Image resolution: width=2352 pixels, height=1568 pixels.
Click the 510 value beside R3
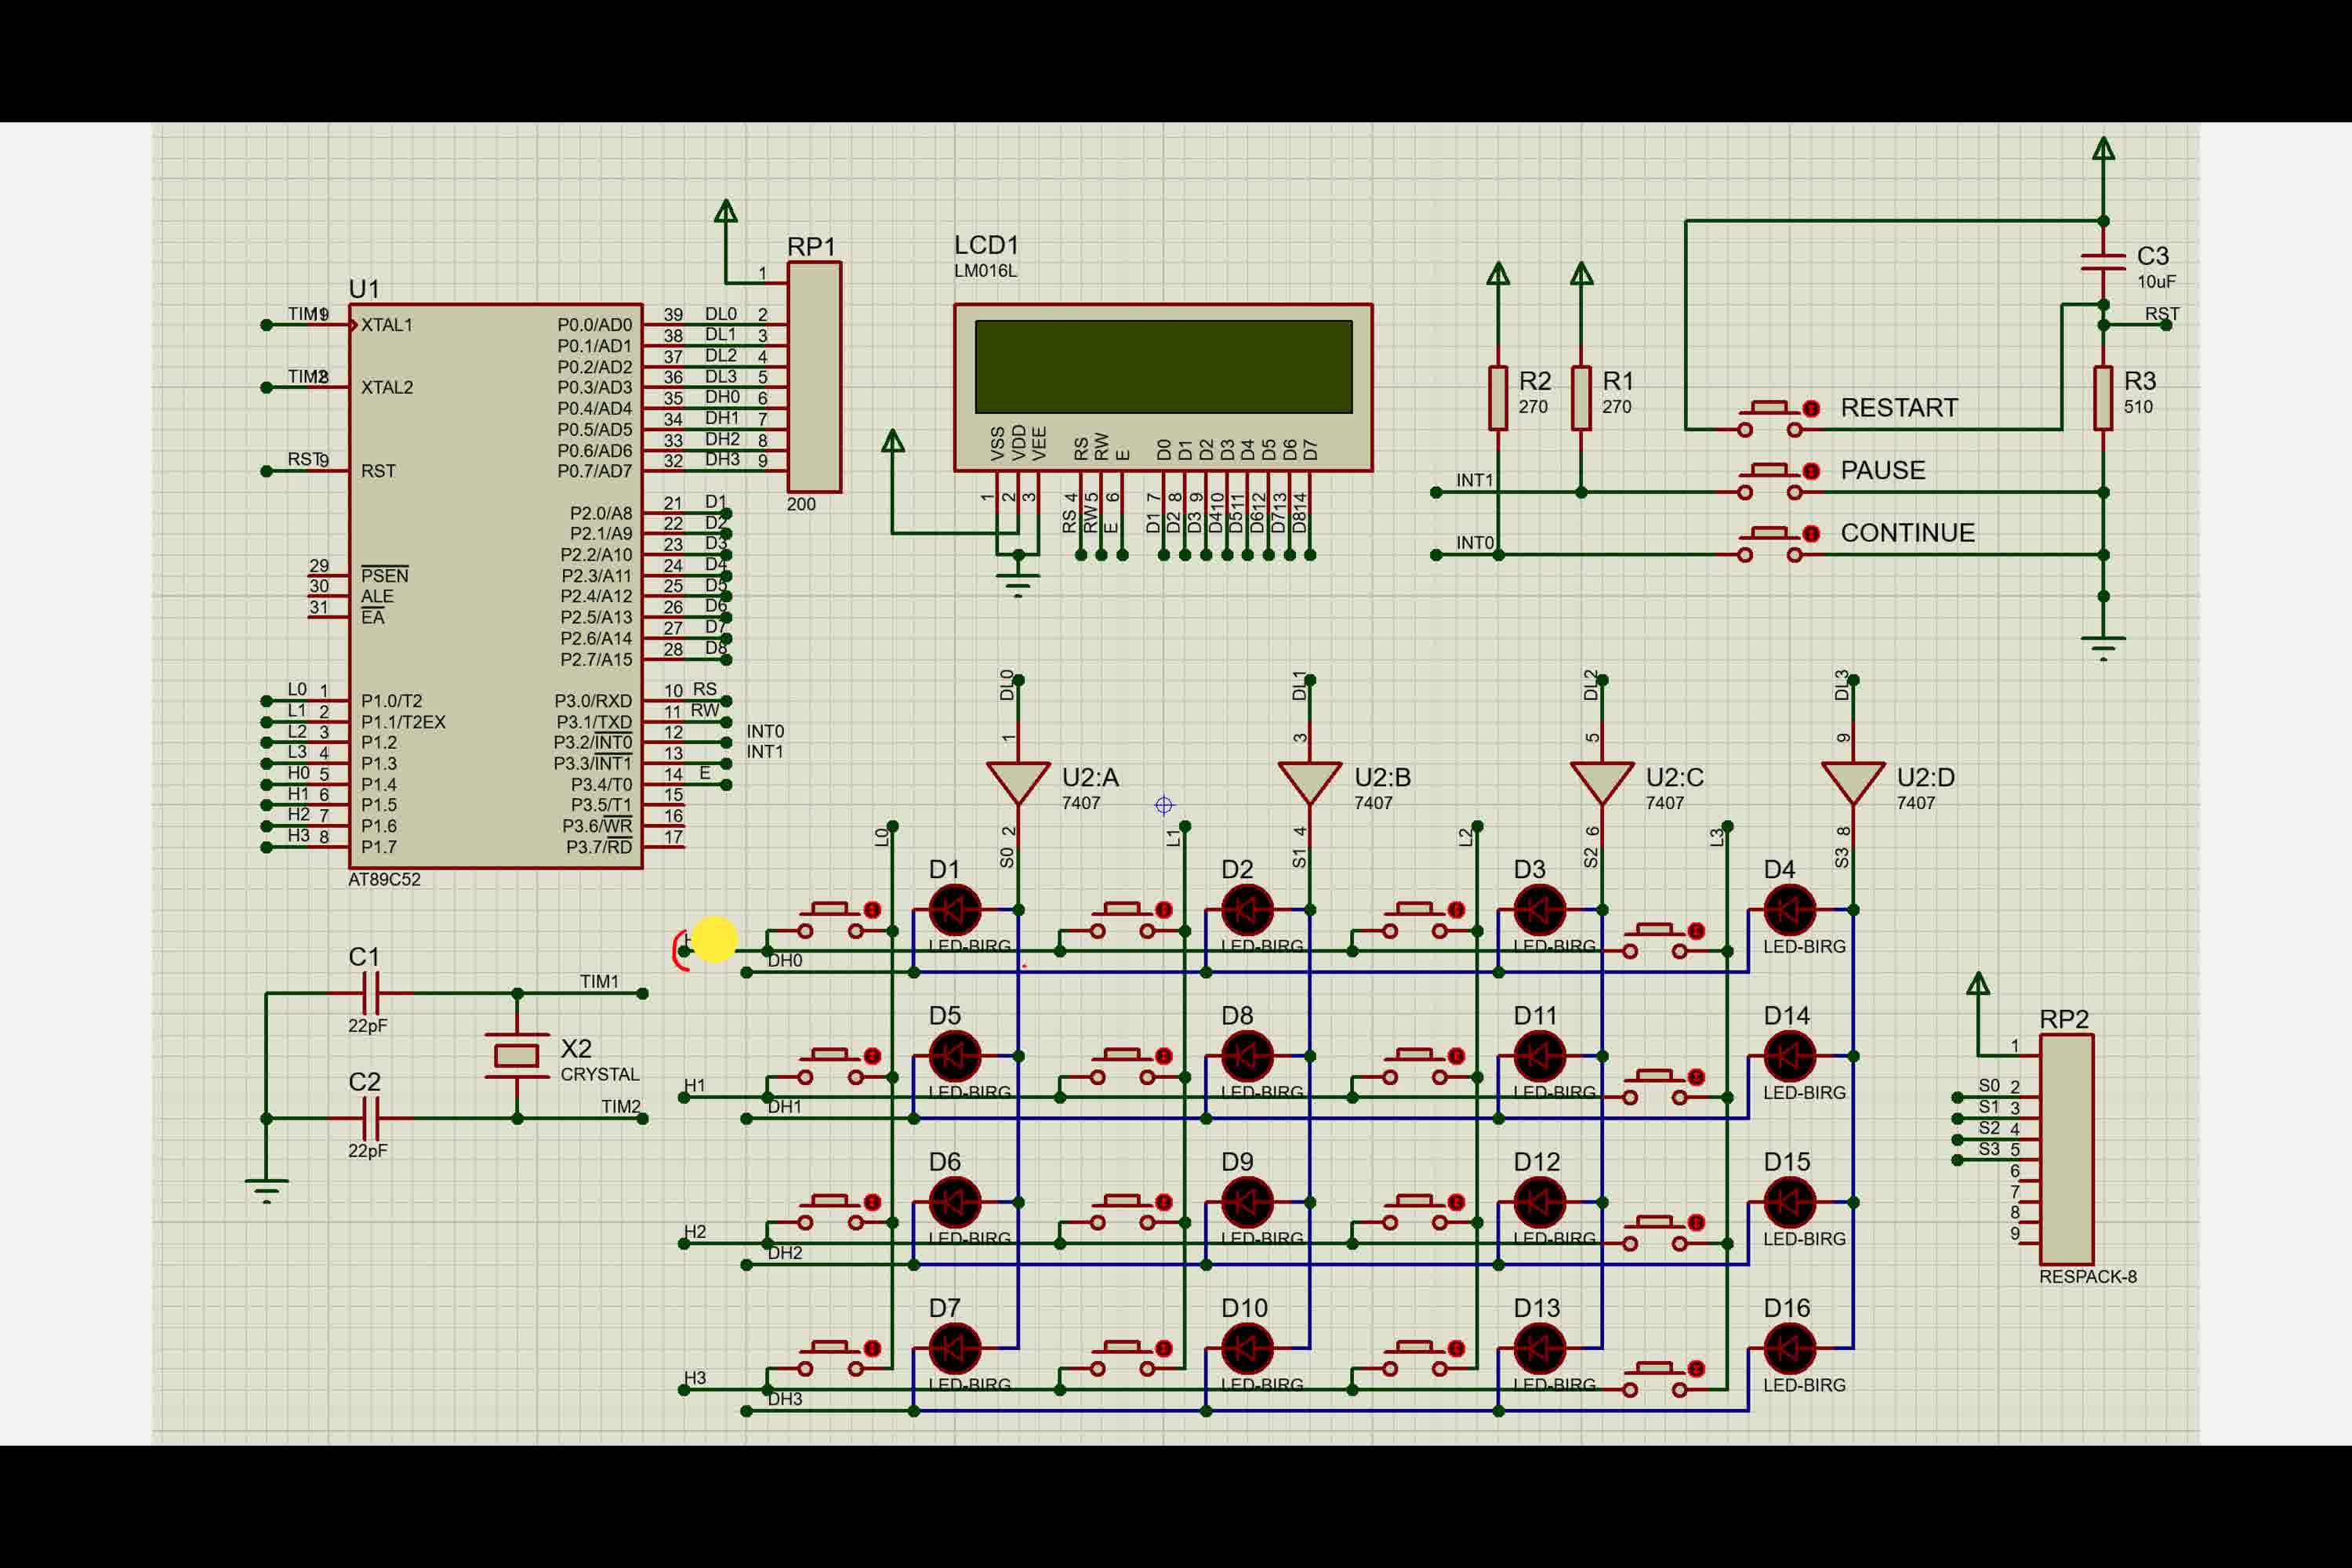[x=2138, y=407]
